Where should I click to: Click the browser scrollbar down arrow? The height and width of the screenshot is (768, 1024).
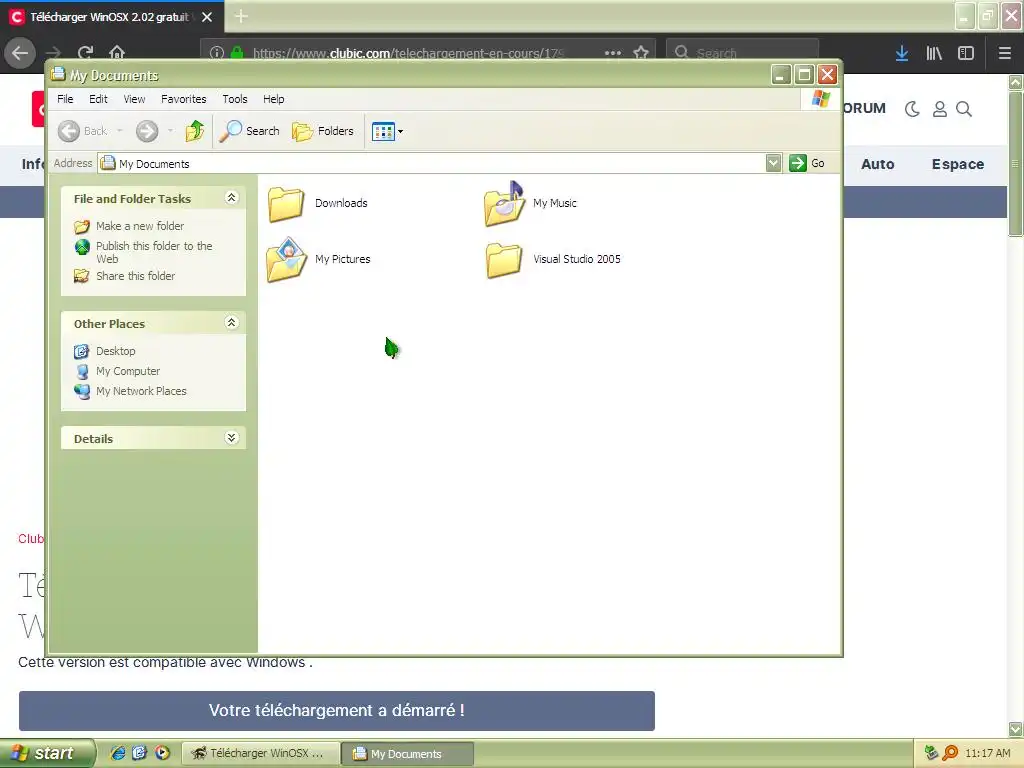(x=1016, y=729)
